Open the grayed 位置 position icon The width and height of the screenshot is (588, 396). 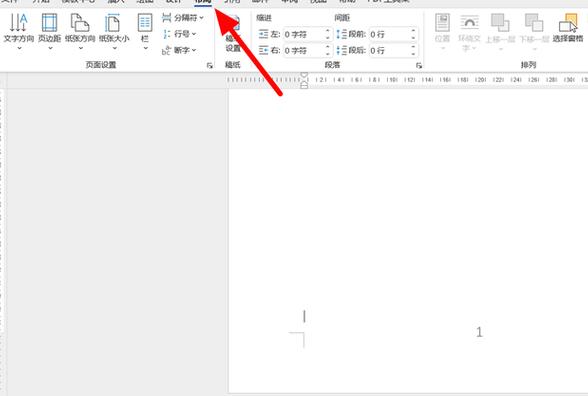click(442, 31)
